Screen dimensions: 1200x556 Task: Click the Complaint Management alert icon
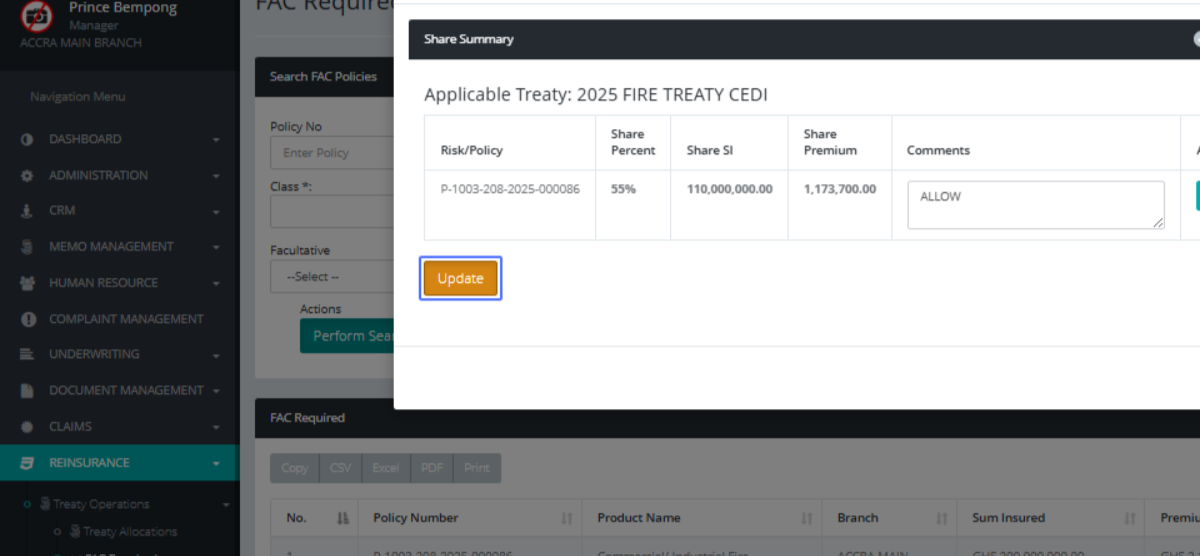pos(27,319)
